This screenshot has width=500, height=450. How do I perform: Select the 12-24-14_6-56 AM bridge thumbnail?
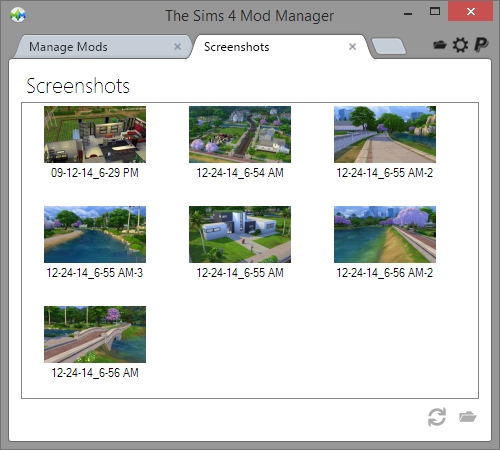tap(95, 334)
